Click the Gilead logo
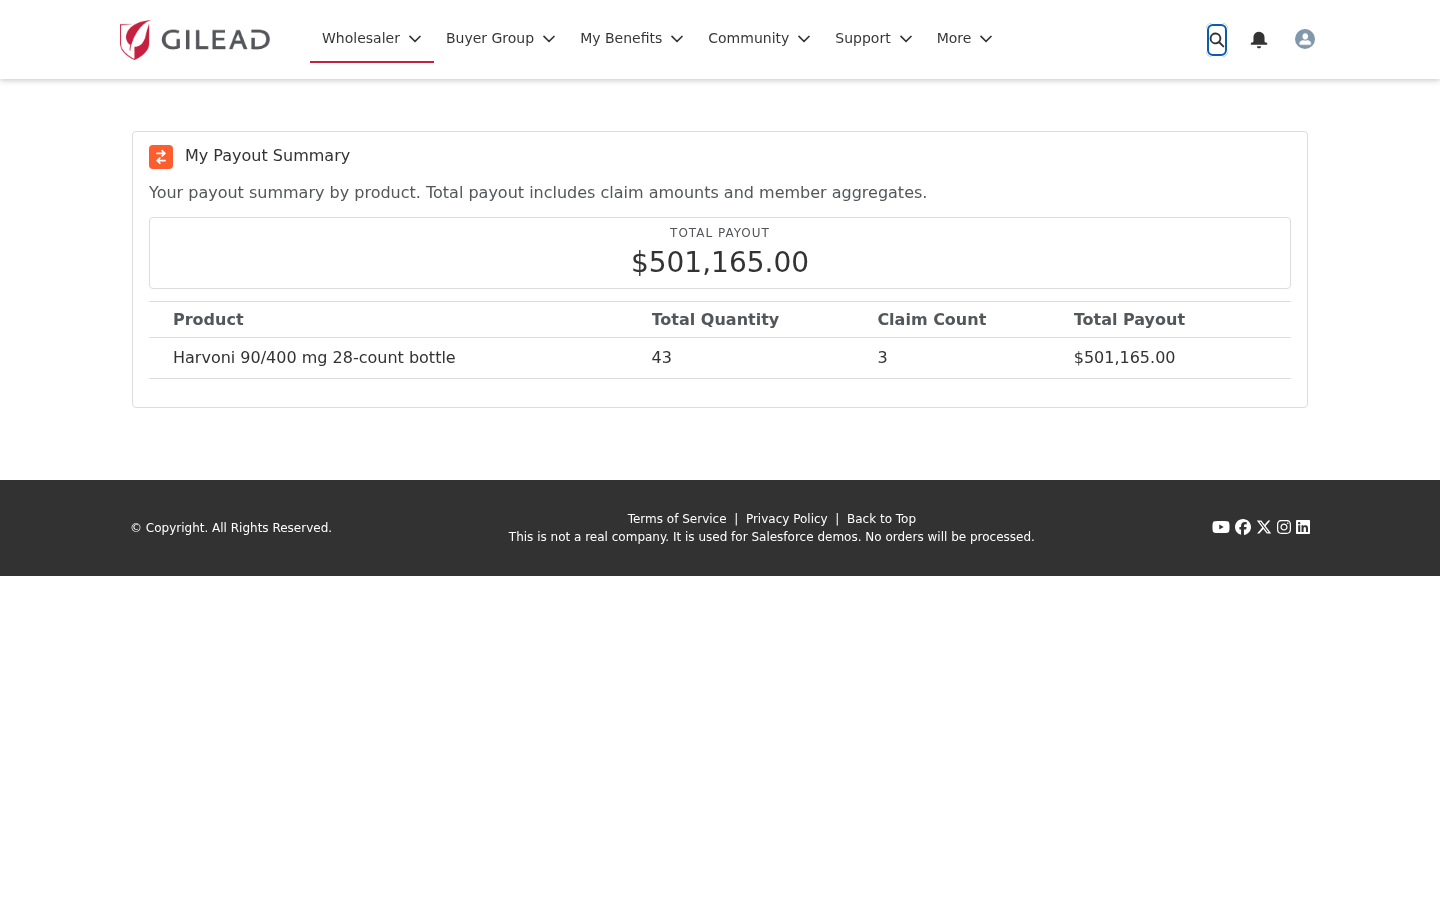Viewport: 1440px width, 900px height. (195, 40)
